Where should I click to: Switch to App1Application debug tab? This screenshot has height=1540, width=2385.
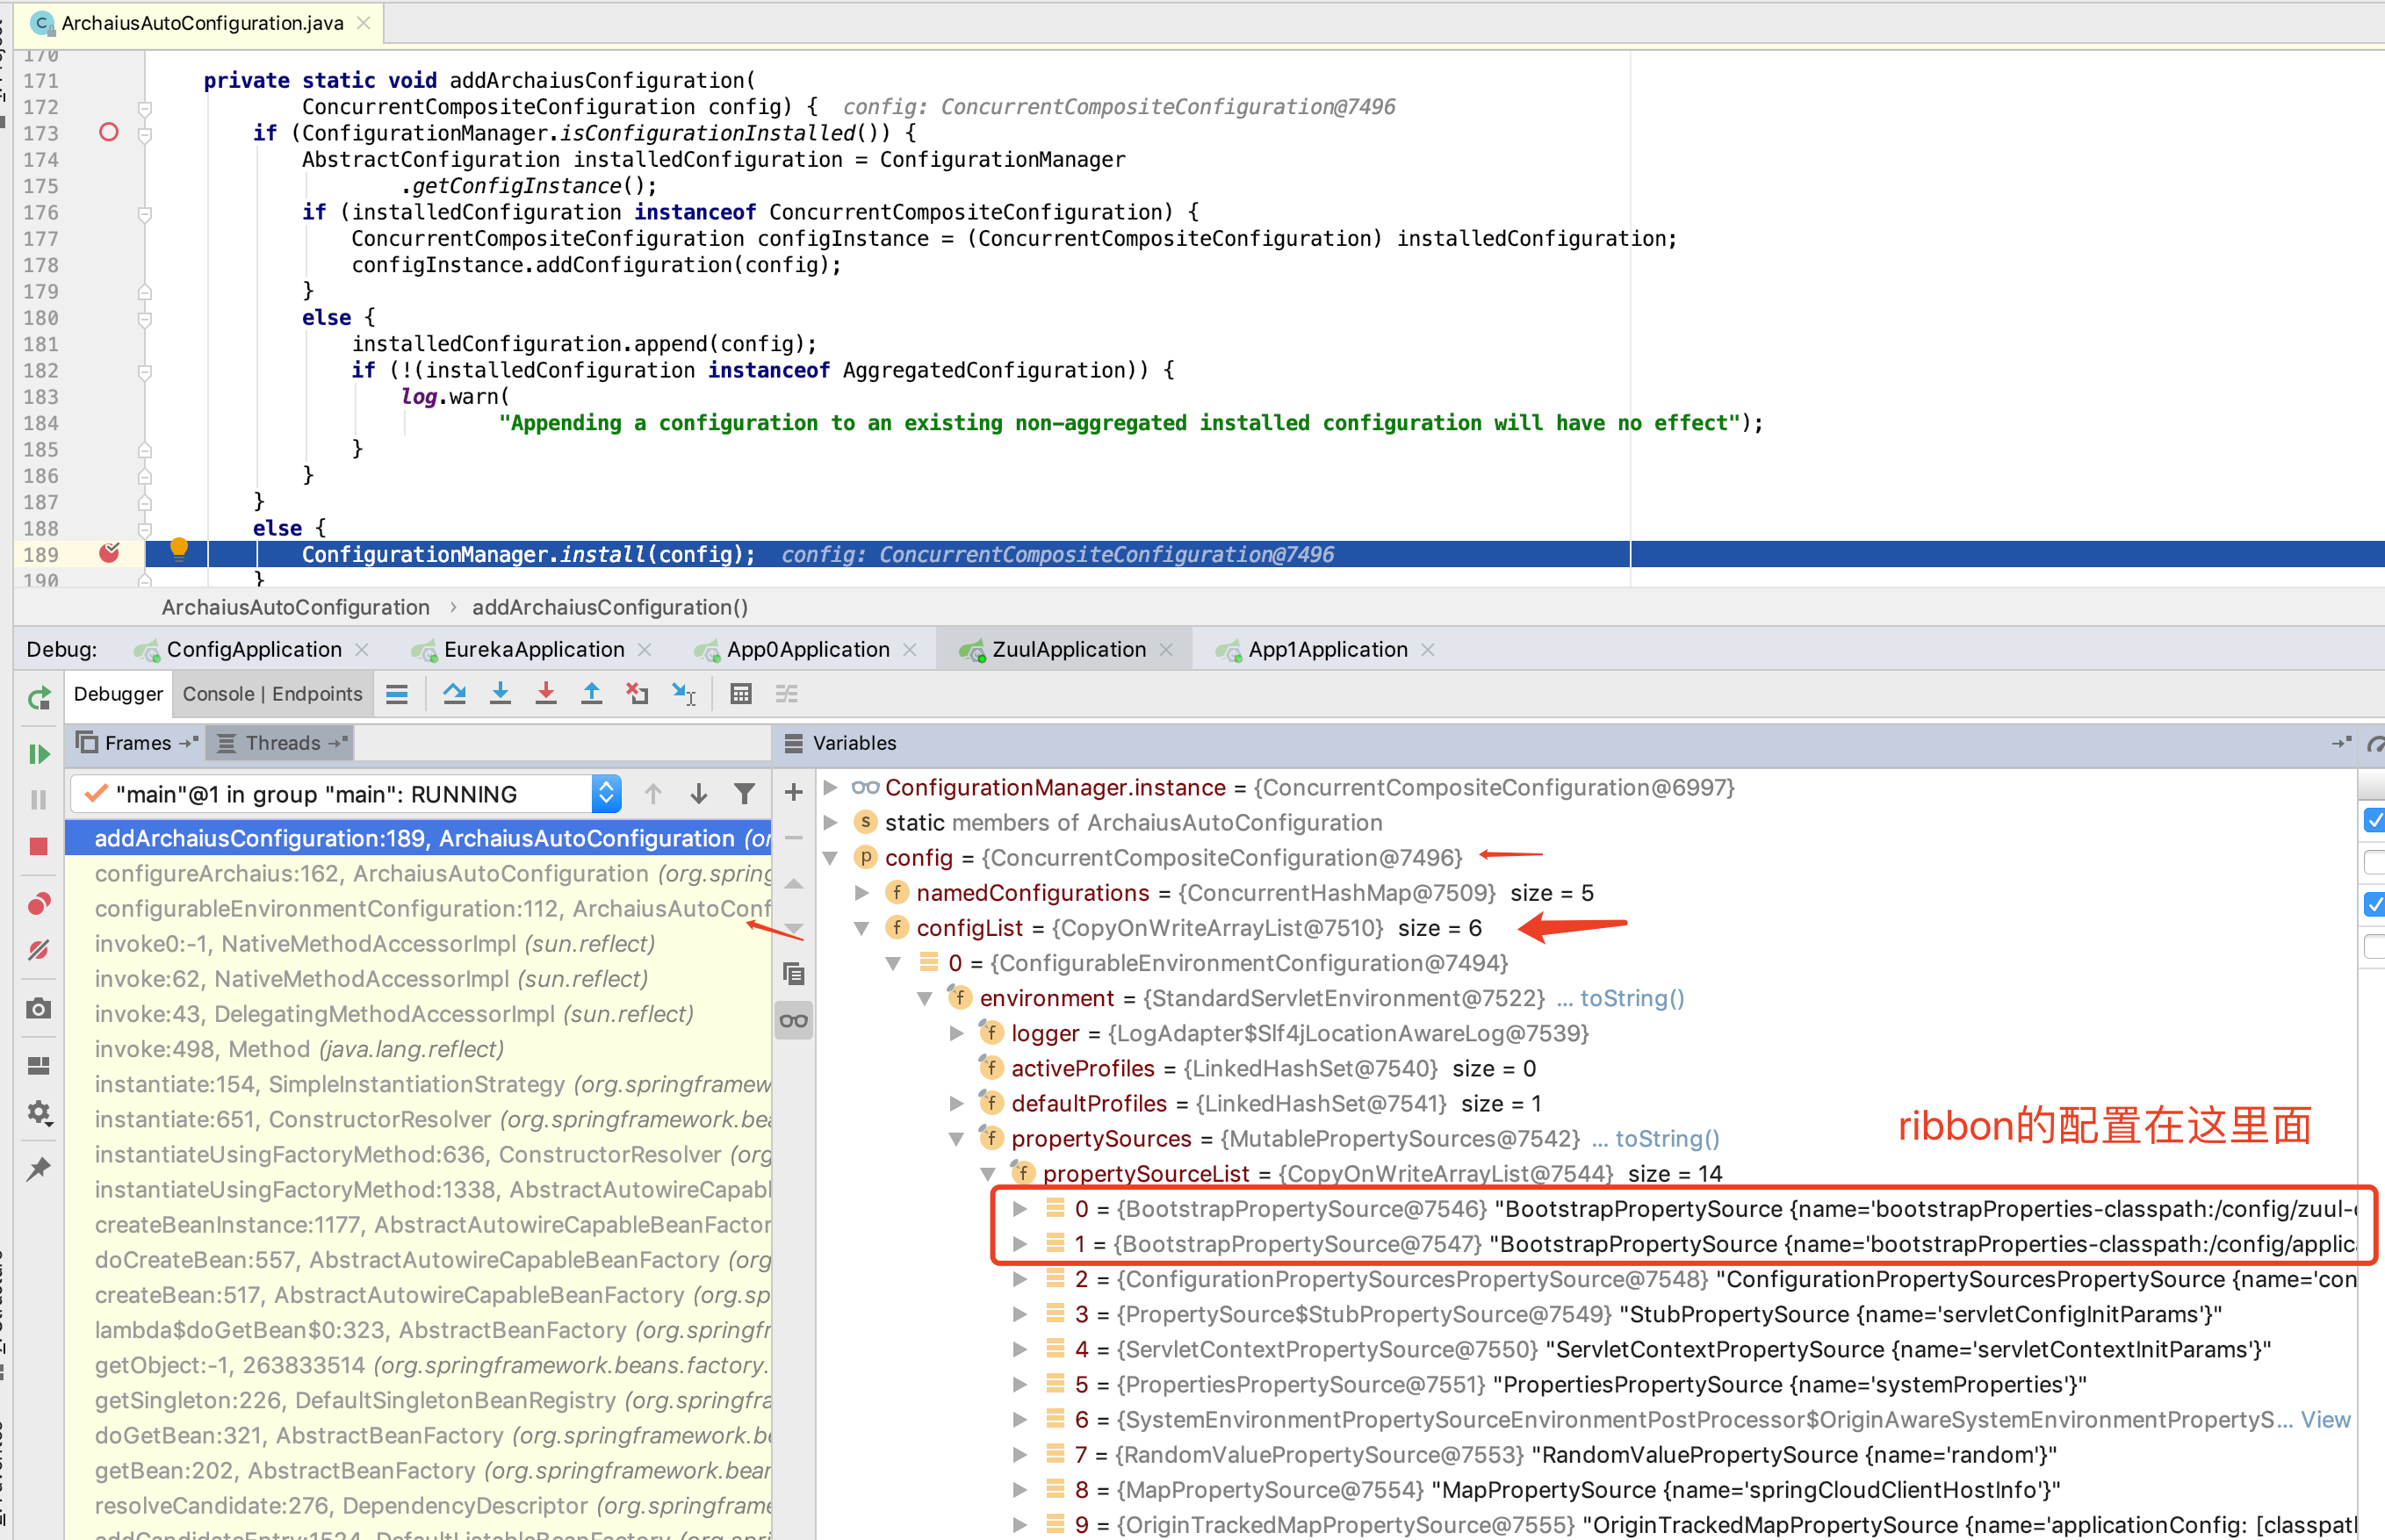coord(1327,650)
